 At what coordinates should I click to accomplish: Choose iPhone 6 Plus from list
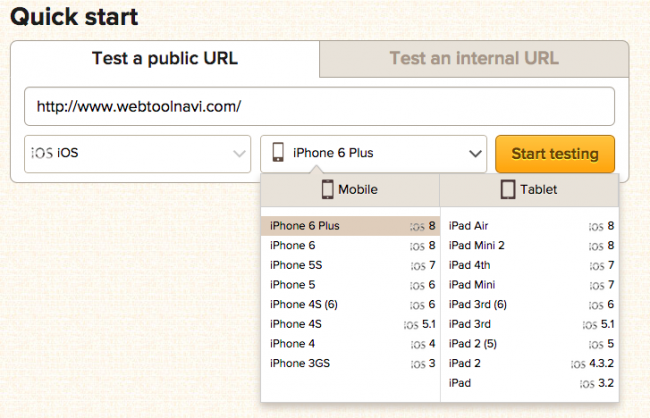[350, 226]
